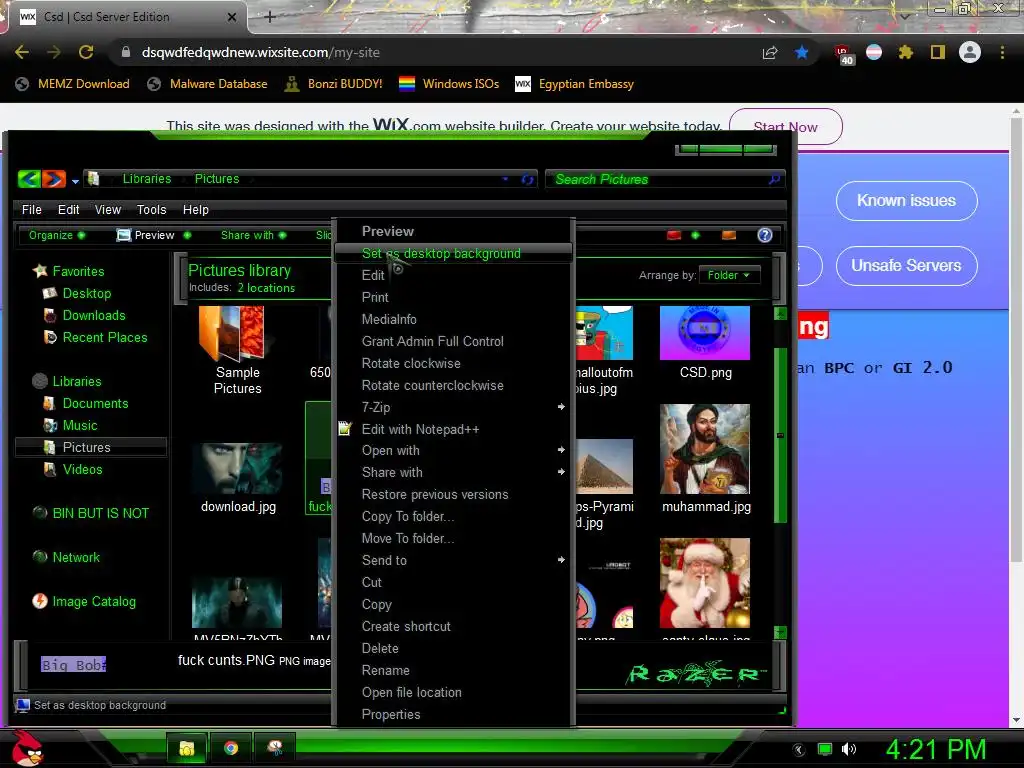Screen dimensions: 1024x768
Task: Open Chrome profile avatar
Action: click(970, 52)
